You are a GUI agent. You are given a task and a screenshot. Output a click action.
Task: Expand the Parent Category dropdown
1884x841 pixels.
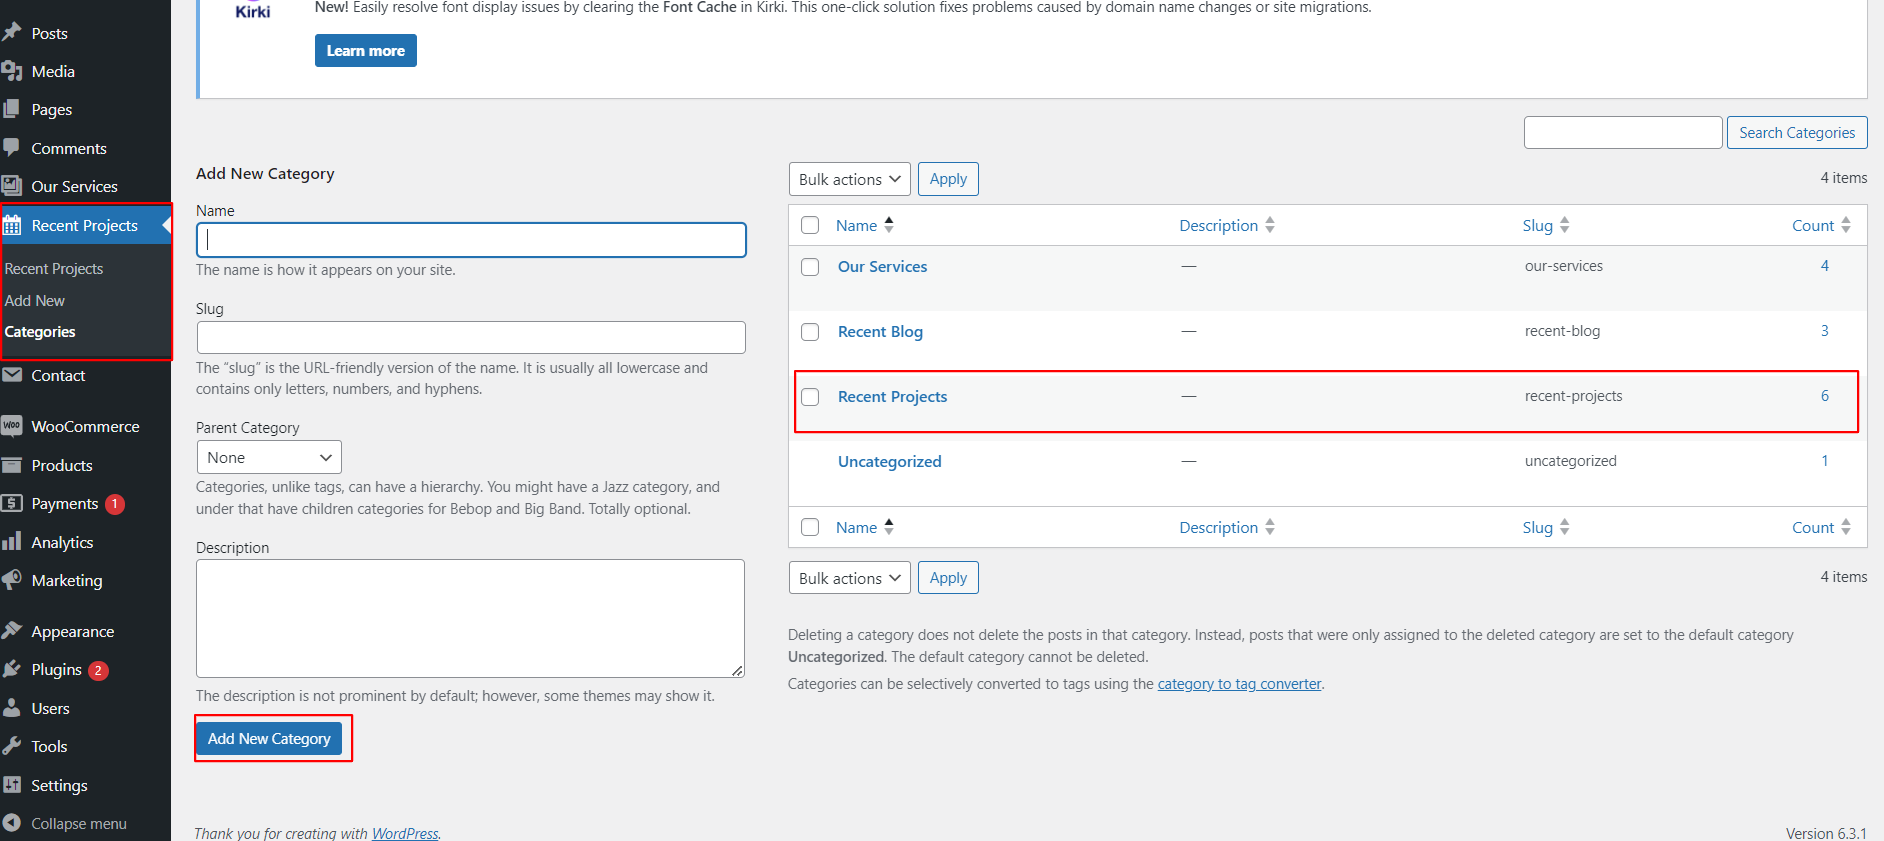point(269,457)
